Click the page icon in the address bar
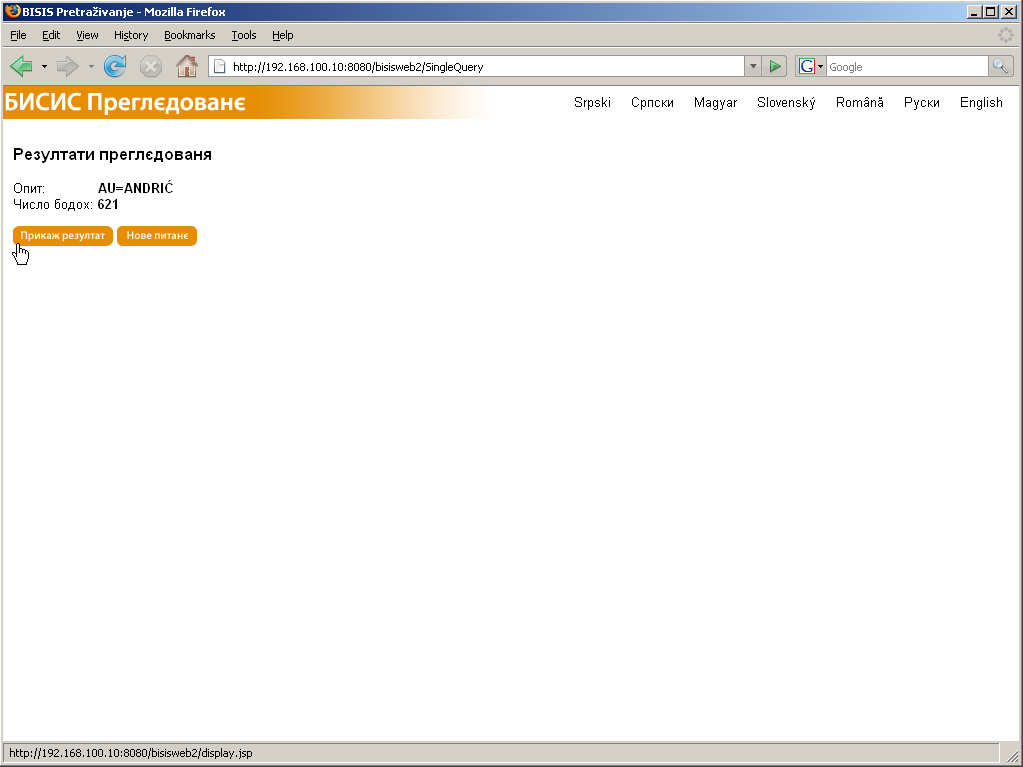 click(220, 67)
